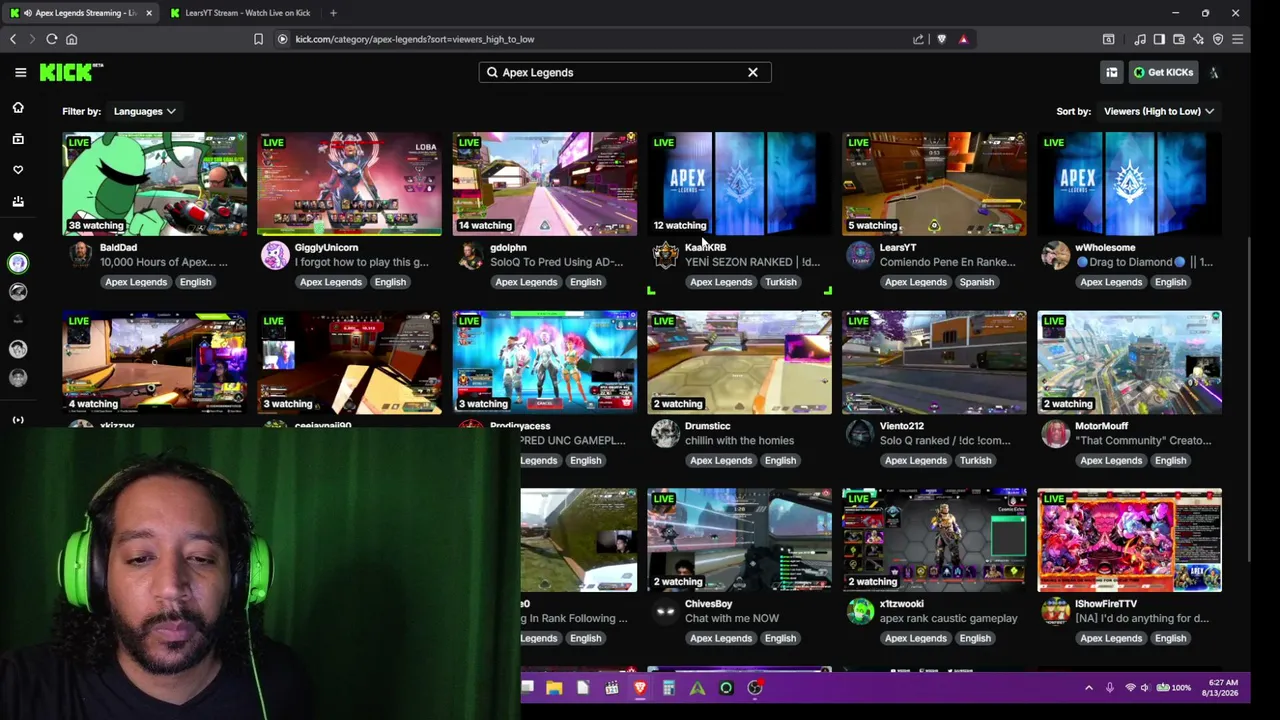Screen dimensions: 1280x720
Task: Open Home in the Kick sidebar
Action: point(18,107)
